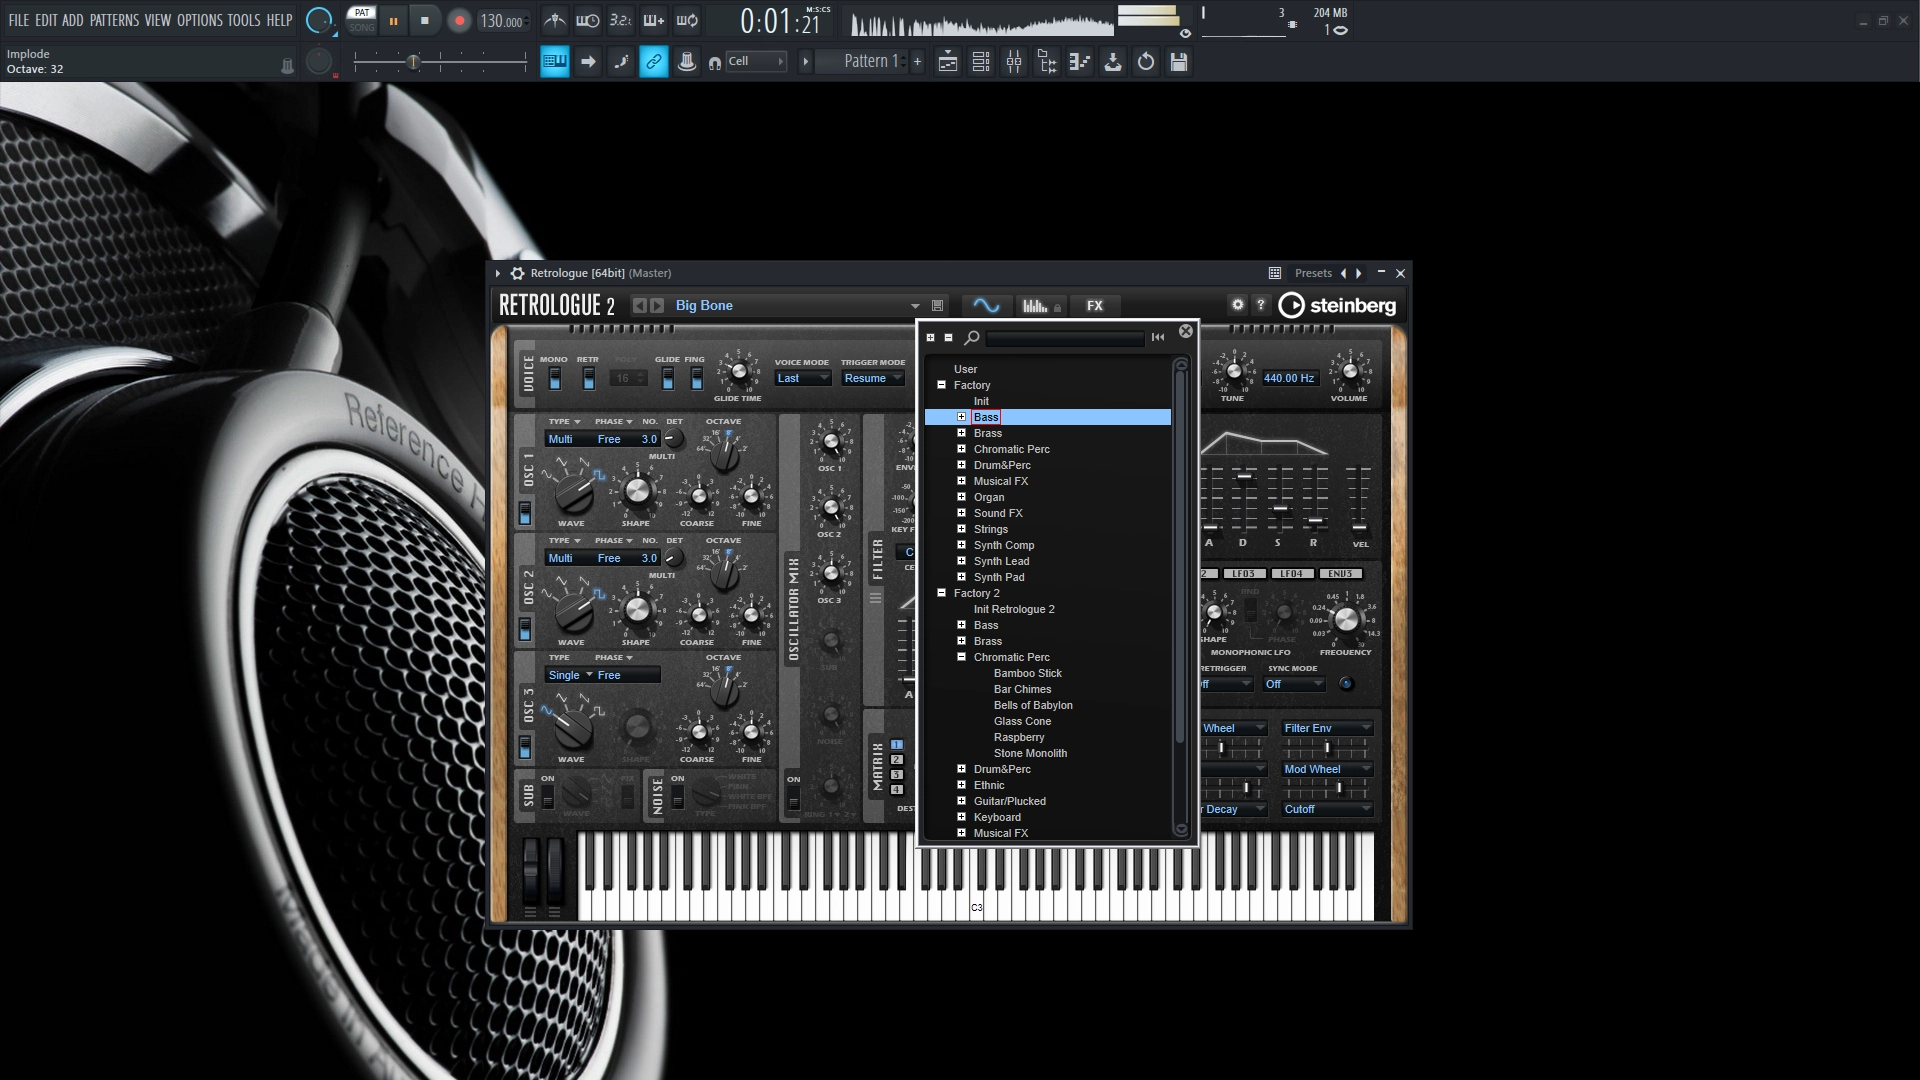Screen dimensions: 1920x1080
Task: Click the render/export download icon
Action: [1113, 62]
